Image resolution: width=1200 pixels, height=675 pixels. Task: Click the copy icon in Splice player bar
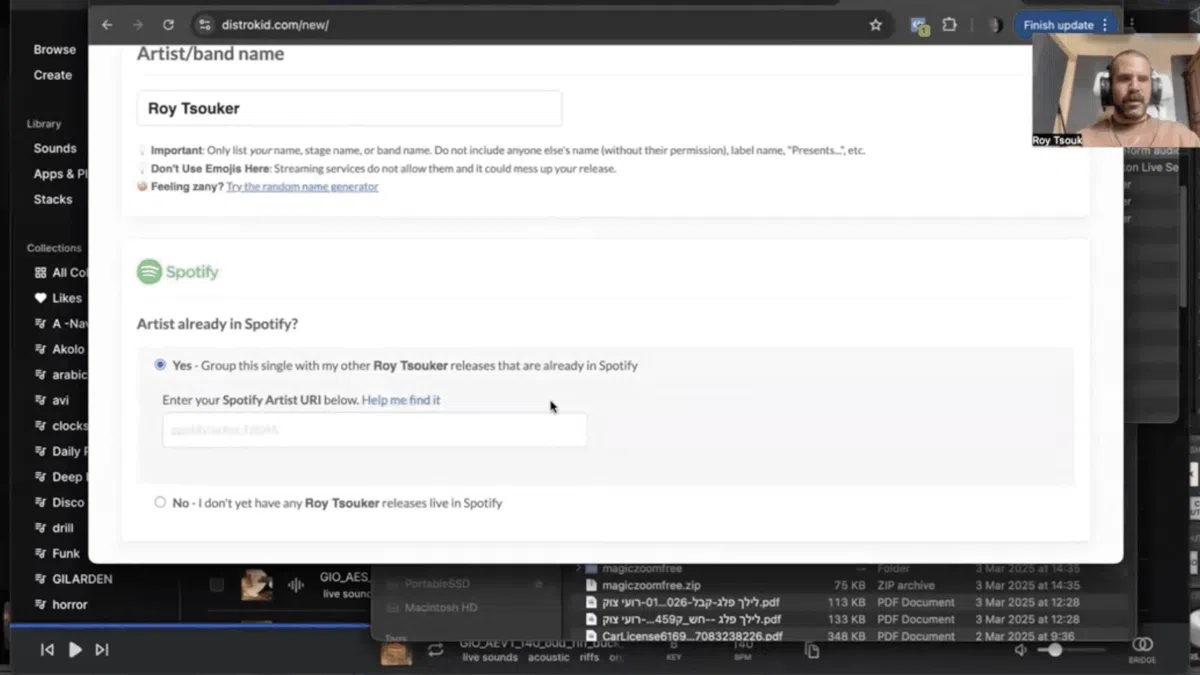tap(812, 650)
